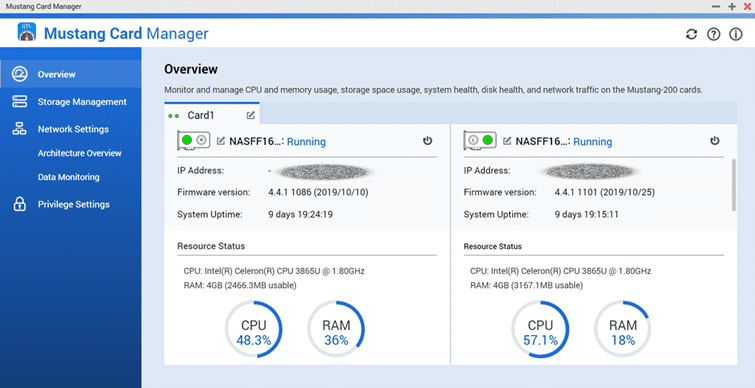Click the second node's Running status

pos(593,142)
